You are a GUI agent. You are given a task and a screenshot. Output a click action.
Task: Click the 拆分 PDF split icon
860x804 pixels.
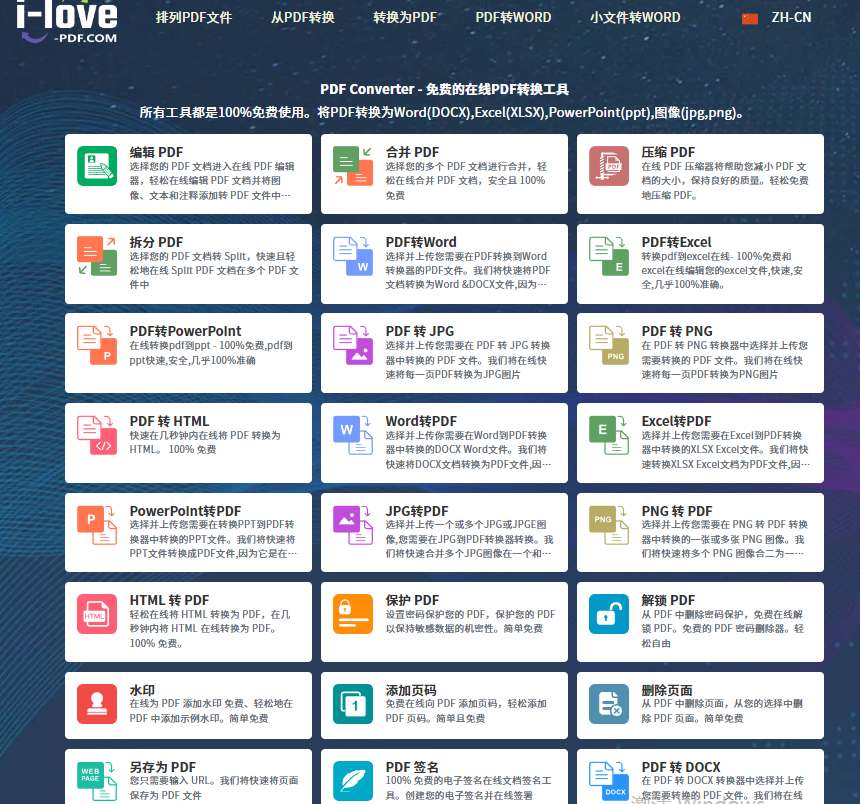tap(97, 256)
